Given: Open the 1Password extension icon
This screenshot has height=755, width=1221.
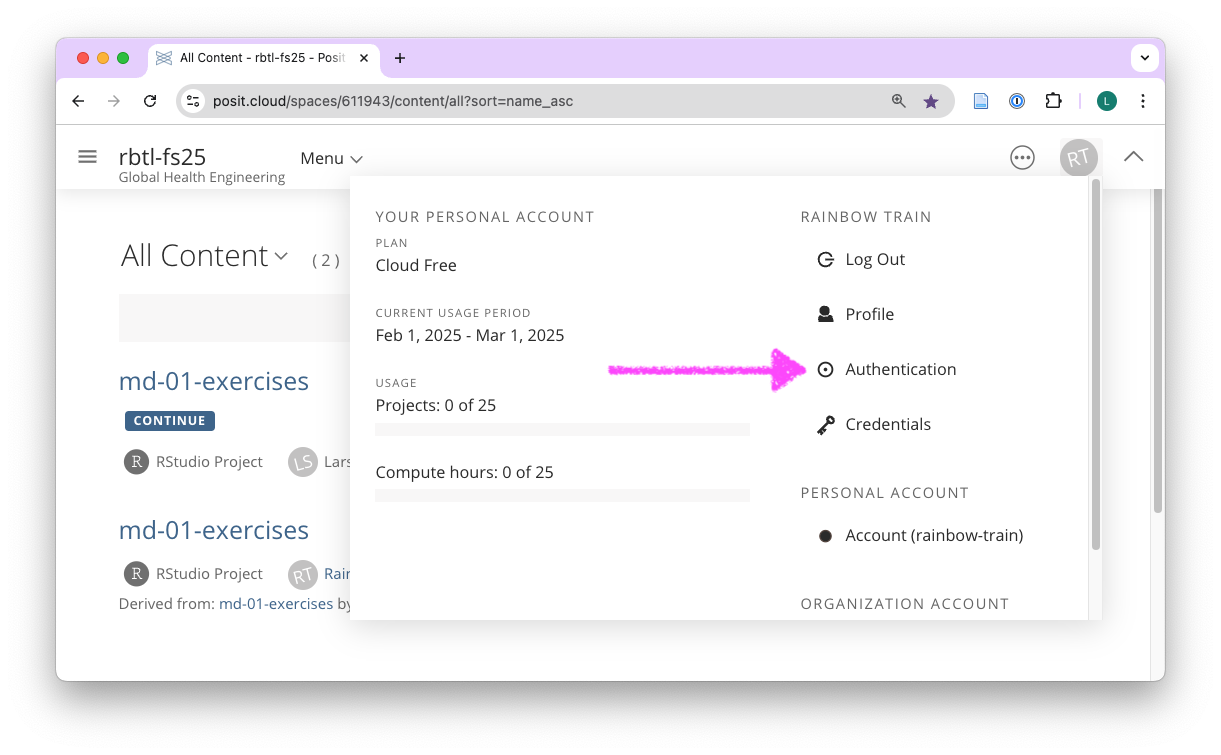Looking at the screenshot, I should point(1017,101).
